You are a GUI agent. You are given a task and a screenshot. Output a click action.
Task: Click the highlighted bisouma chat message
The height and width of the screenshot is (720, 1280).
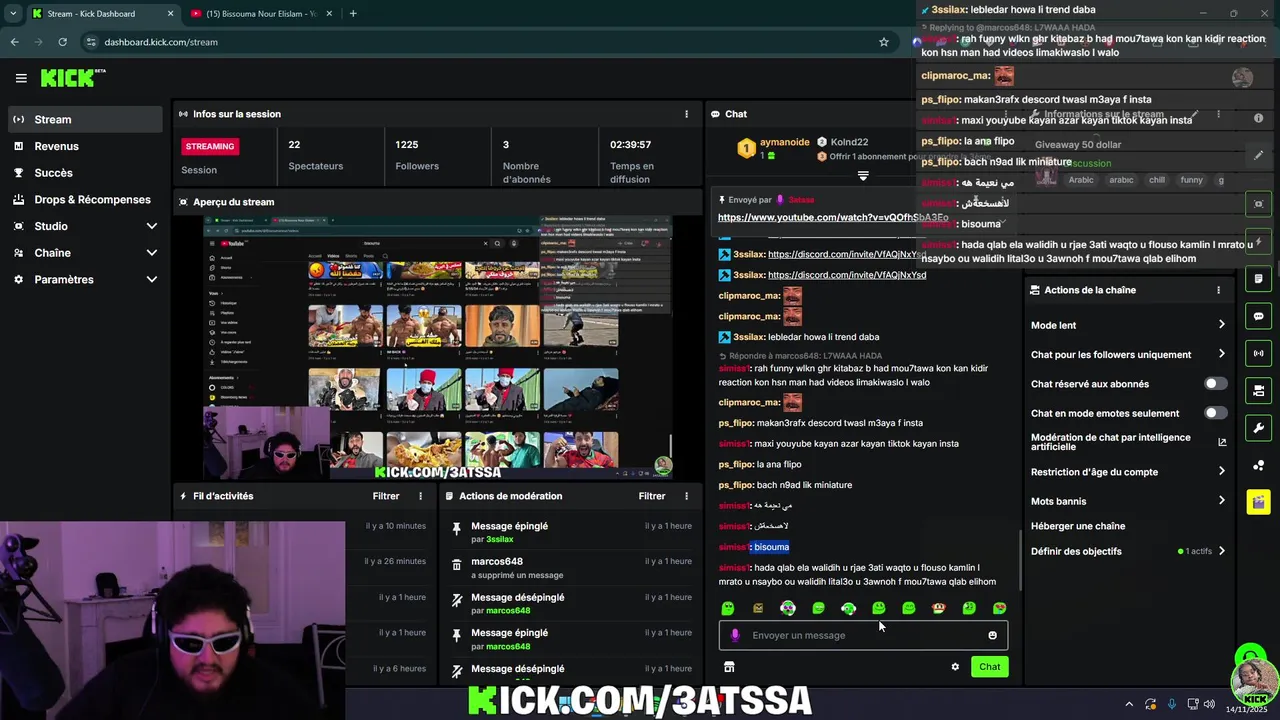pyautogui.click(x=771, y=547)
